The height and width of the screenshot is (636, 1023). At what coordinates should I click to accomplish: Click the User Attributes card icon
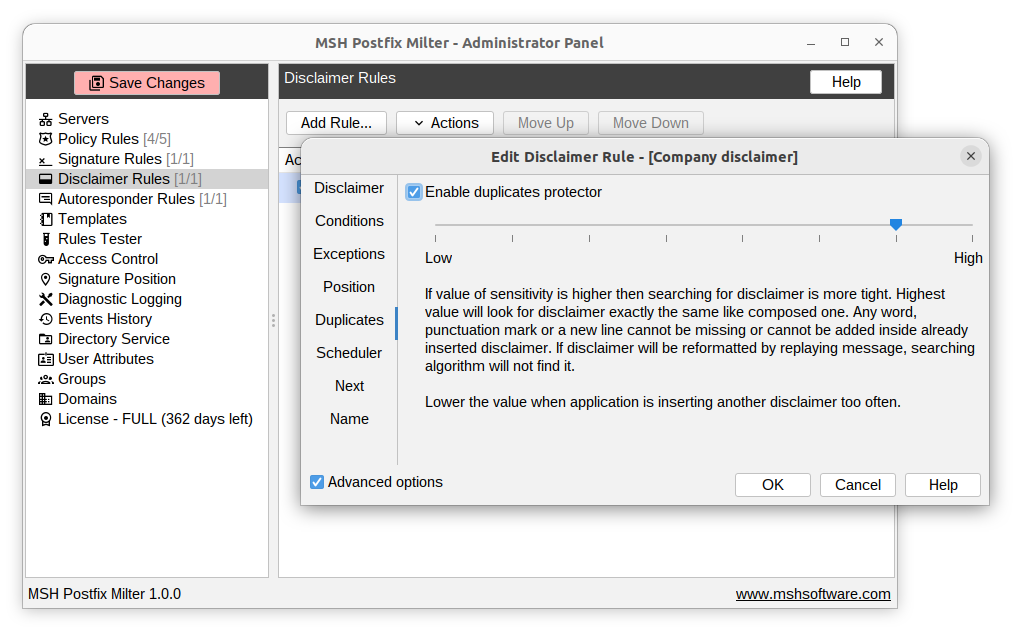[x=46, y=359]
